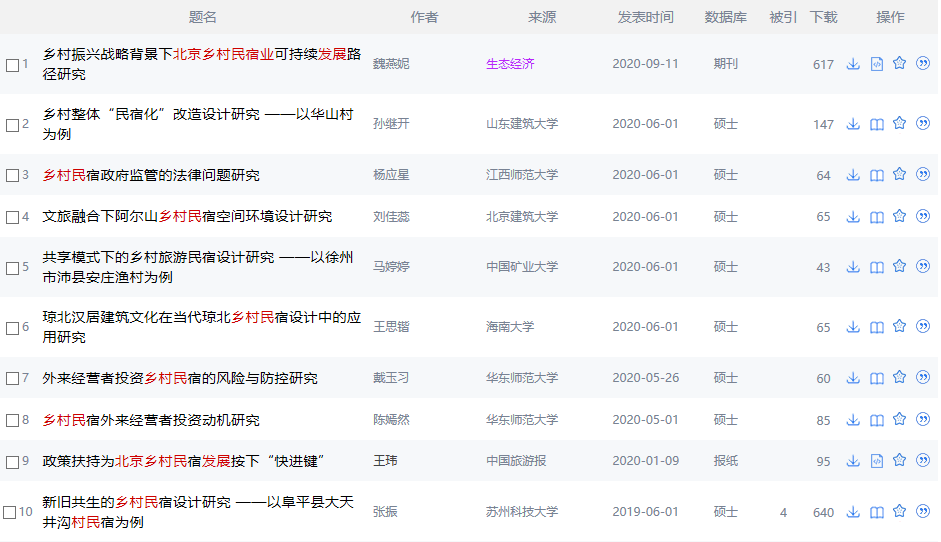This screenshot has height=542, width=941.
Task: Open 苏州科技大学 source link
Action: (522, 512)
